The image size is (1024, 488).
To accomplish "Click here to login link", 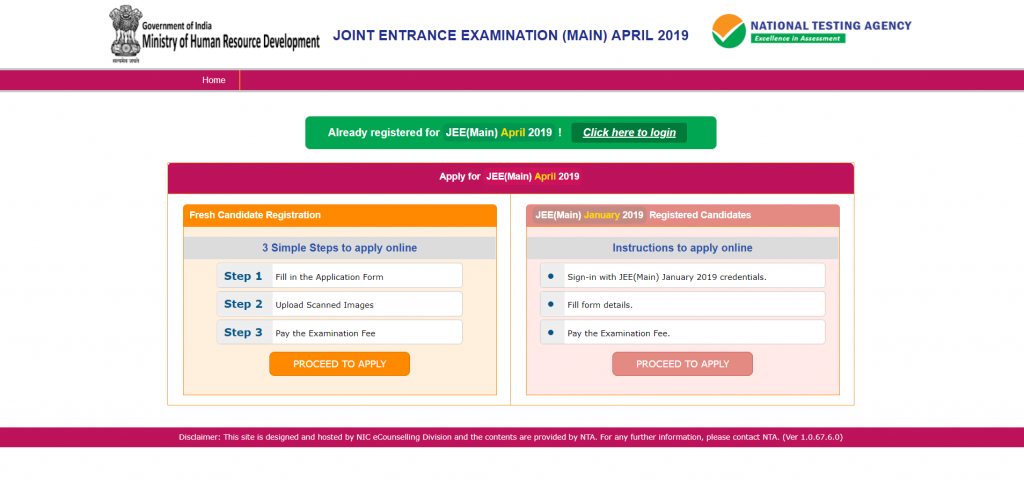I will click(x=629, y=133).
